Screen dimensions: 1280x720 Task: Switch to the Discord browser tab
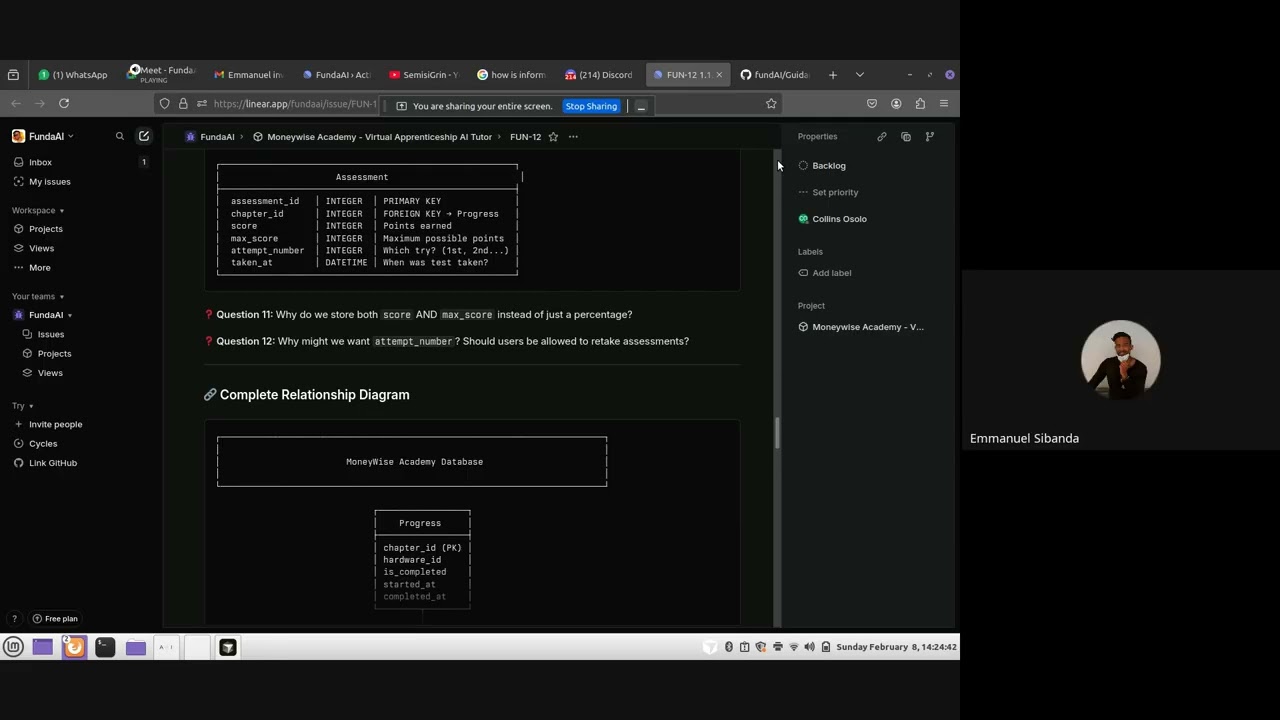[599, 75]
